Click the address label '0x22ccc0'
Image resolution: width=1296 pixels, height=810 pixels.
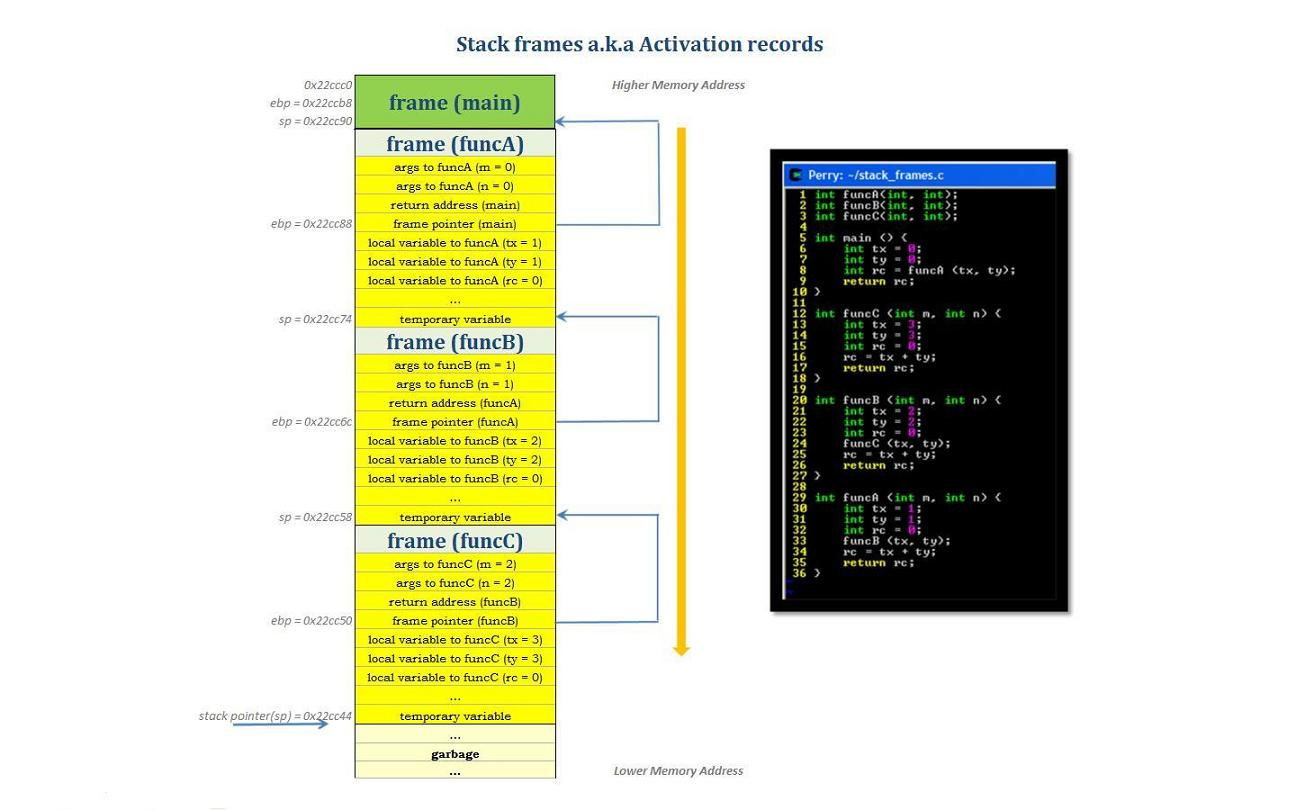(328, 85)
